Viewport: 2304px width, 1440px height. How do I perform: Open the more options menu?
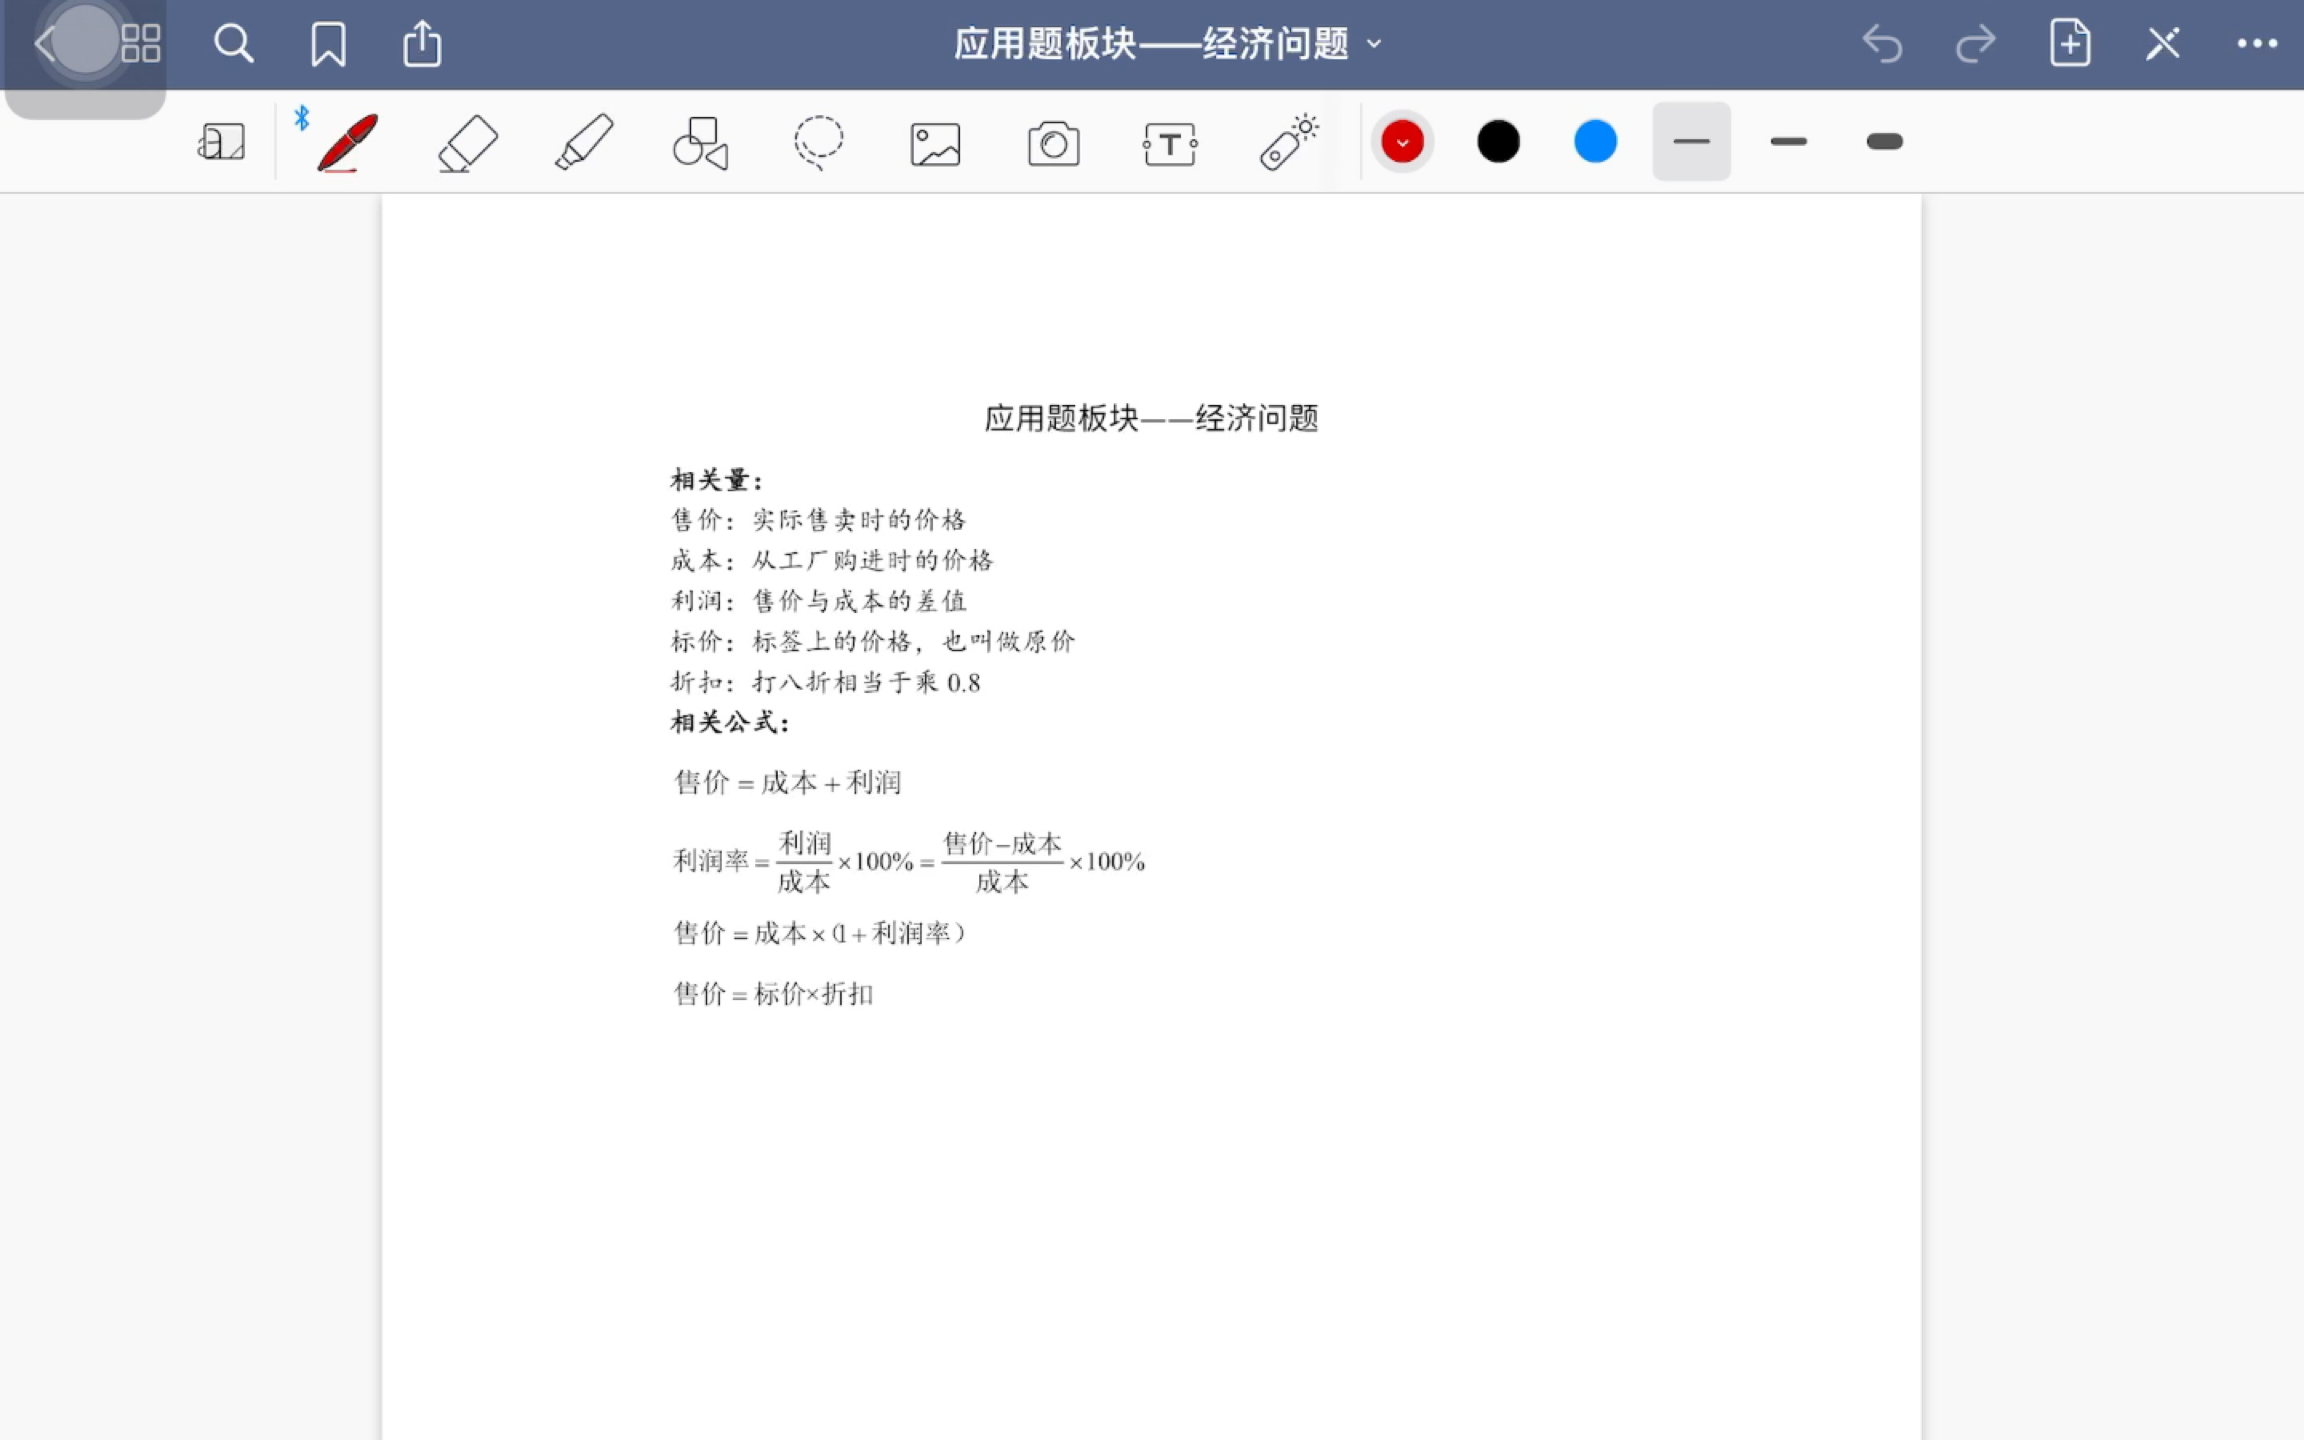(x=2257, y=43)
